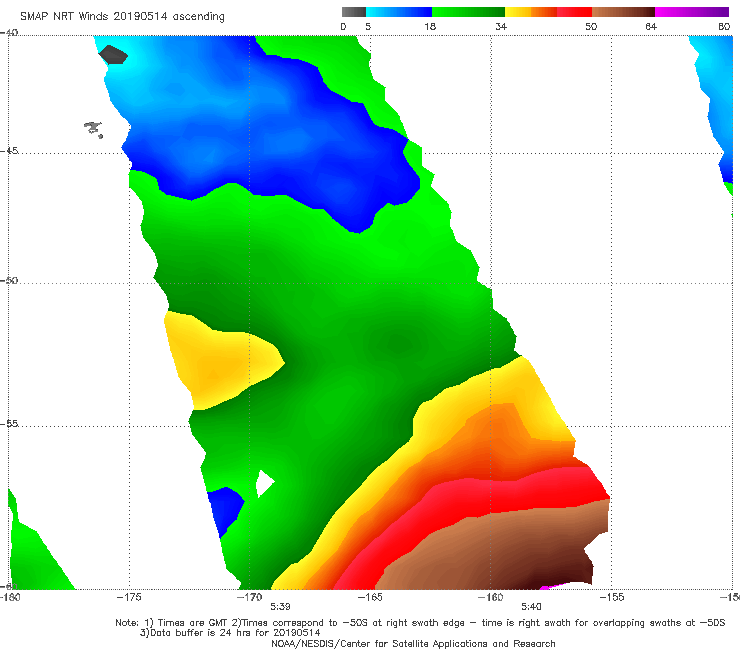Click the latitude axis label '-45'
Image resolution: width=740 pixels, height=650 pixels.
click(x=9, y=151)
